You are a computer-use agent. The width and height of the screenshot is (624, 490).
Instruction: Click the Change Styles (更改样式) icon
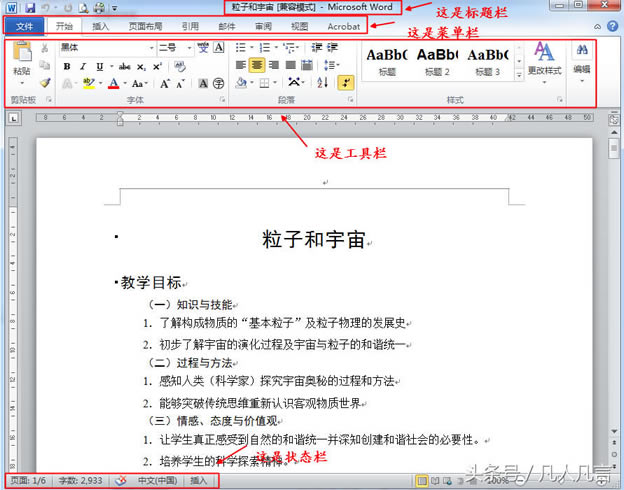(544, 58)
